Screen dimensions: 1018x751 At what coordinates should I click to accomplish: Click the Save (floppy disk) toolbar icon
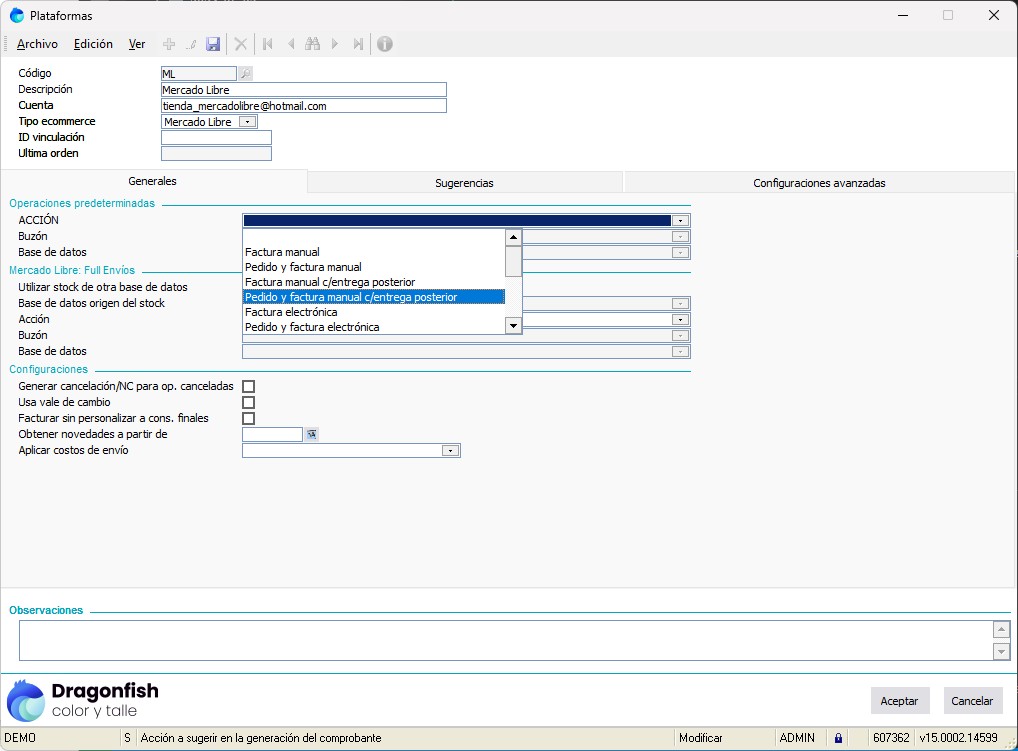click(213, 44)
